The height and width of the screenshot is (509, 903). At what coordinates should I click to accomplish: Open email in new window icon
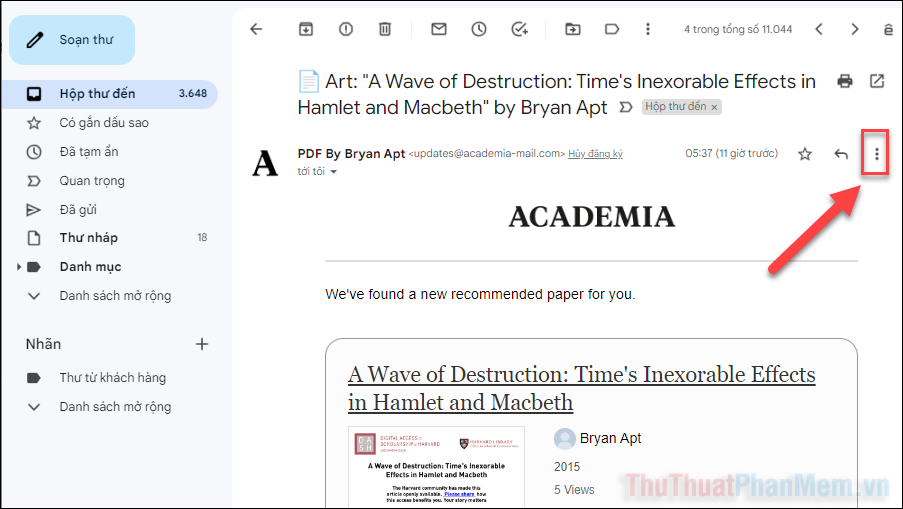[x=877, y=81]
